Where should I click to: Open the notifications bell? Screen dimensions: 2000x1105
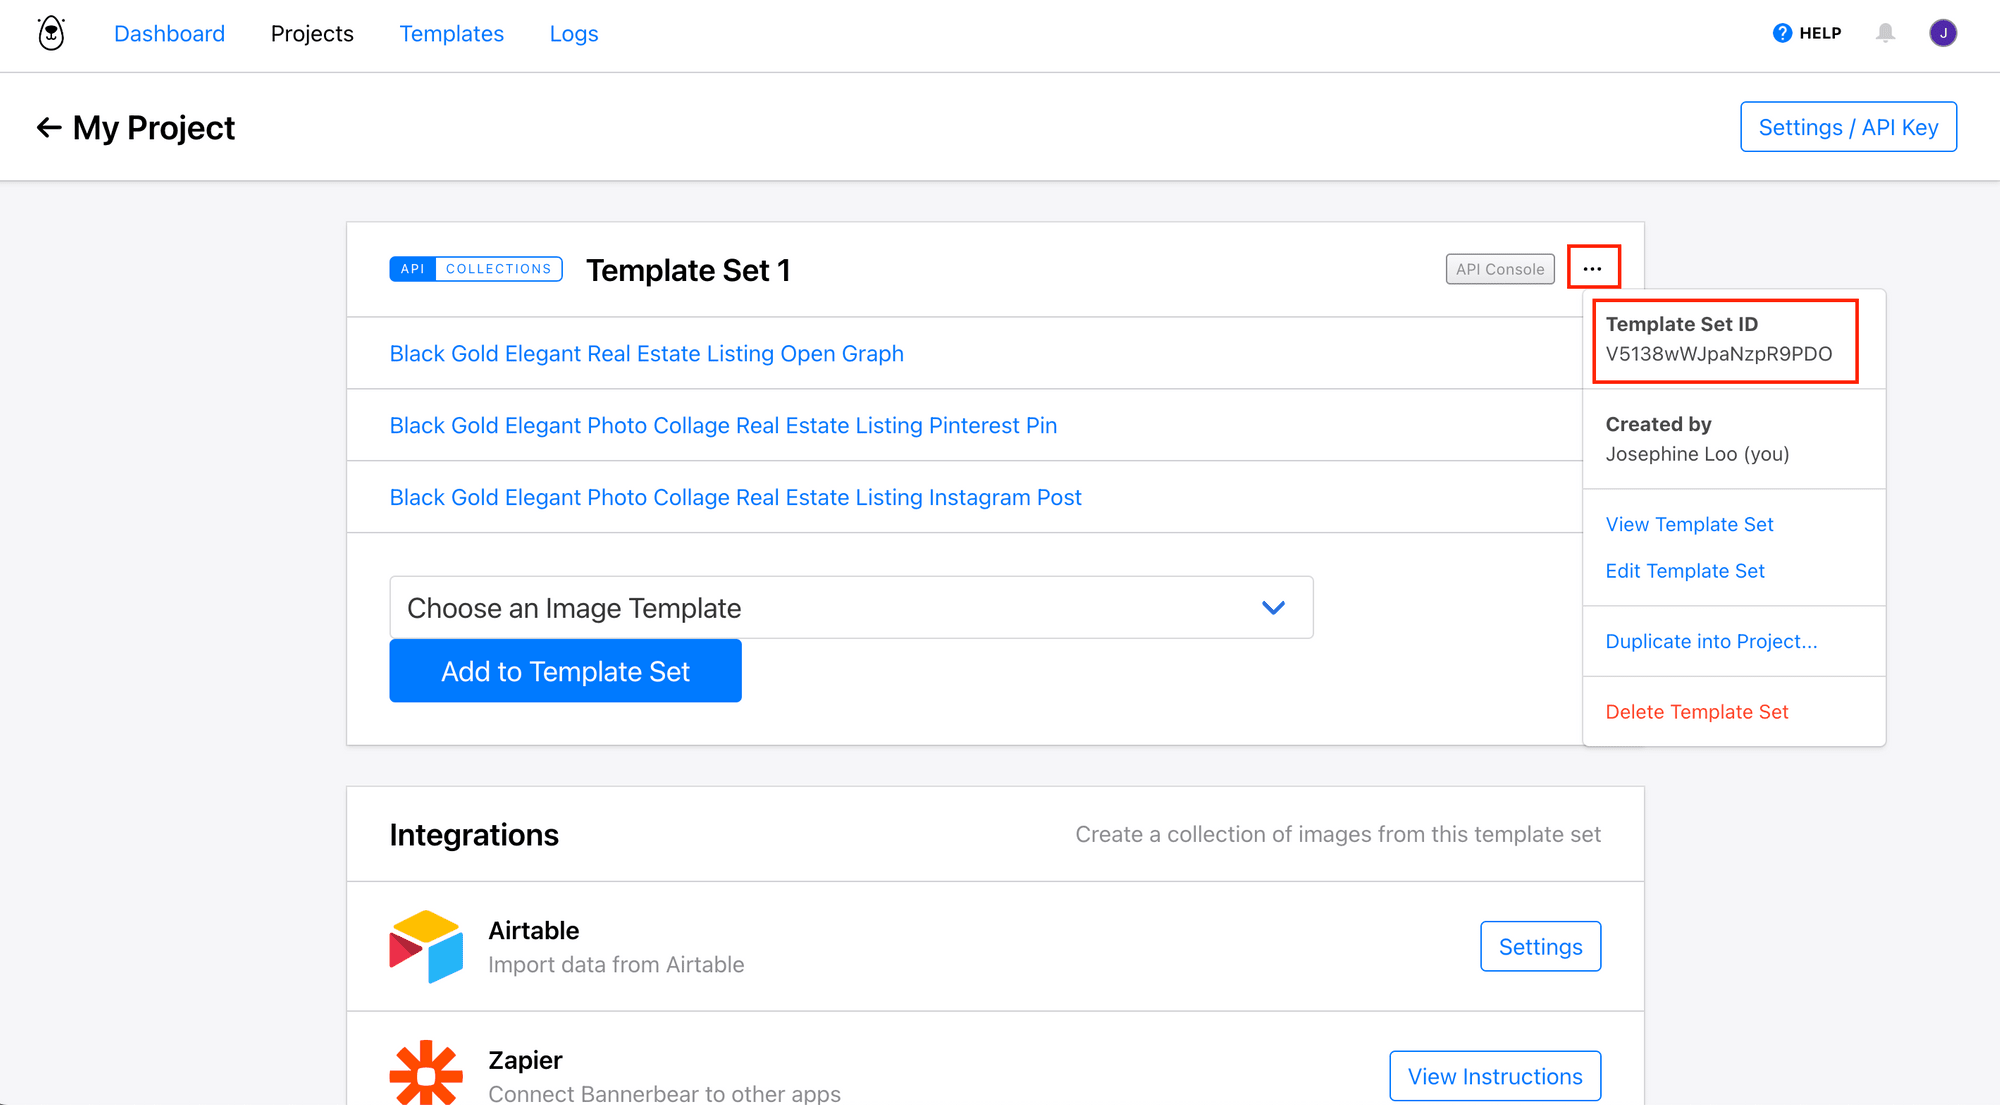pyautogui.click(x=1885, y=33)
